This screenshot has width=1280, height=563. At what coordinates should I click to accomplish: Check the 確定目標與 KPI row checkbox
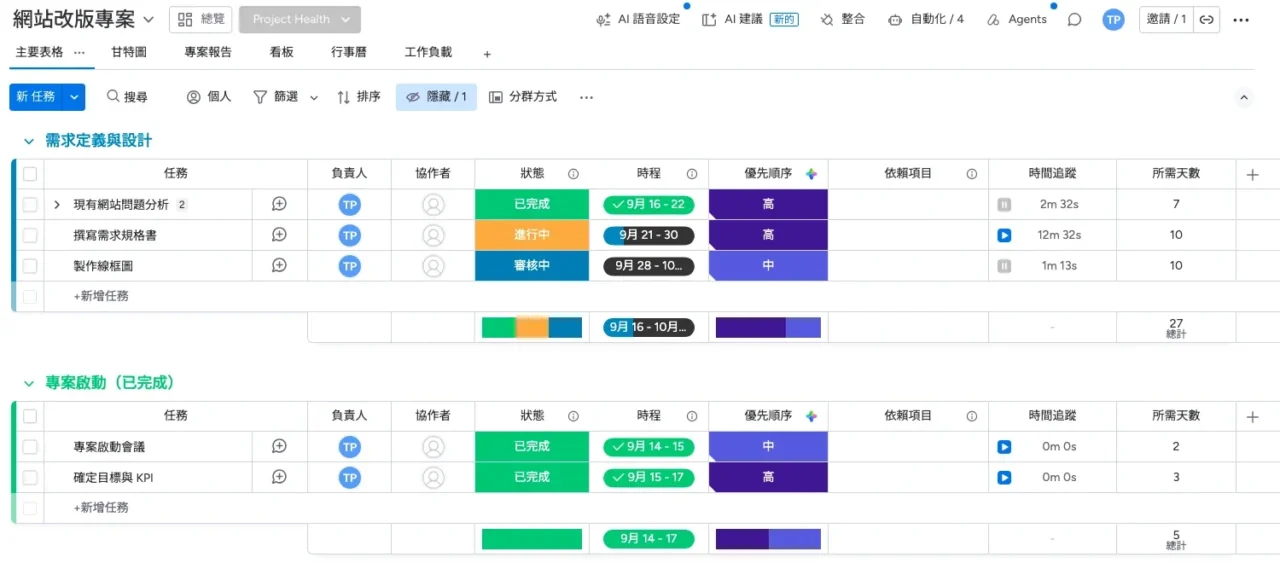click(x=30, y=478)
